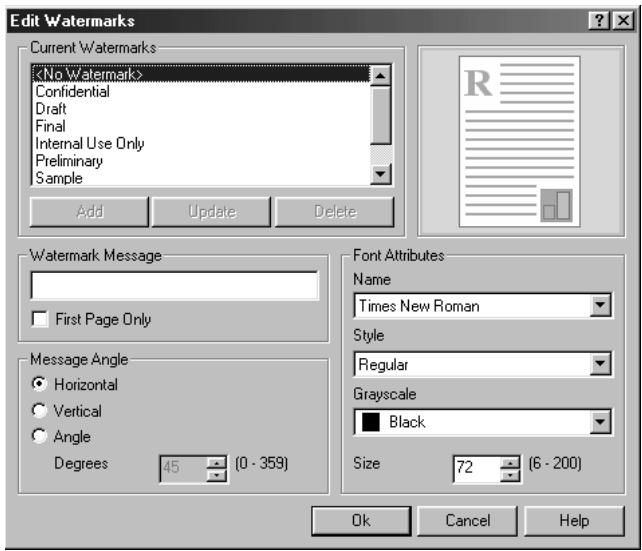Select the Final watermark
The width and height of the screenshot is (642, 551).
201,126
